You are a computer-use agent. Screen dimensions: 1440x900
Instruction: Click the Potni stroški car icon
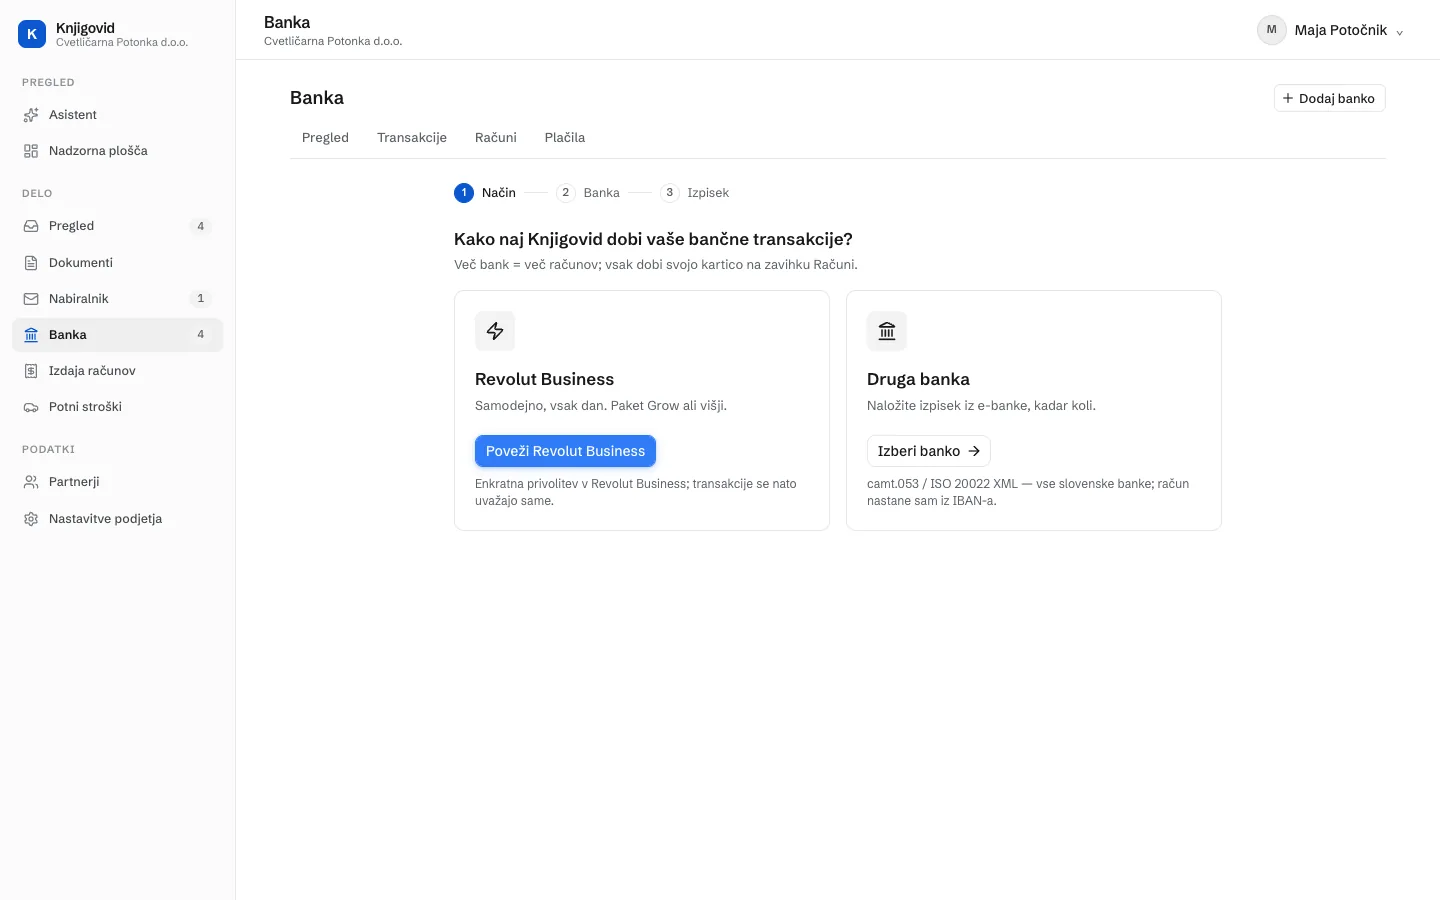coord(31,407)
